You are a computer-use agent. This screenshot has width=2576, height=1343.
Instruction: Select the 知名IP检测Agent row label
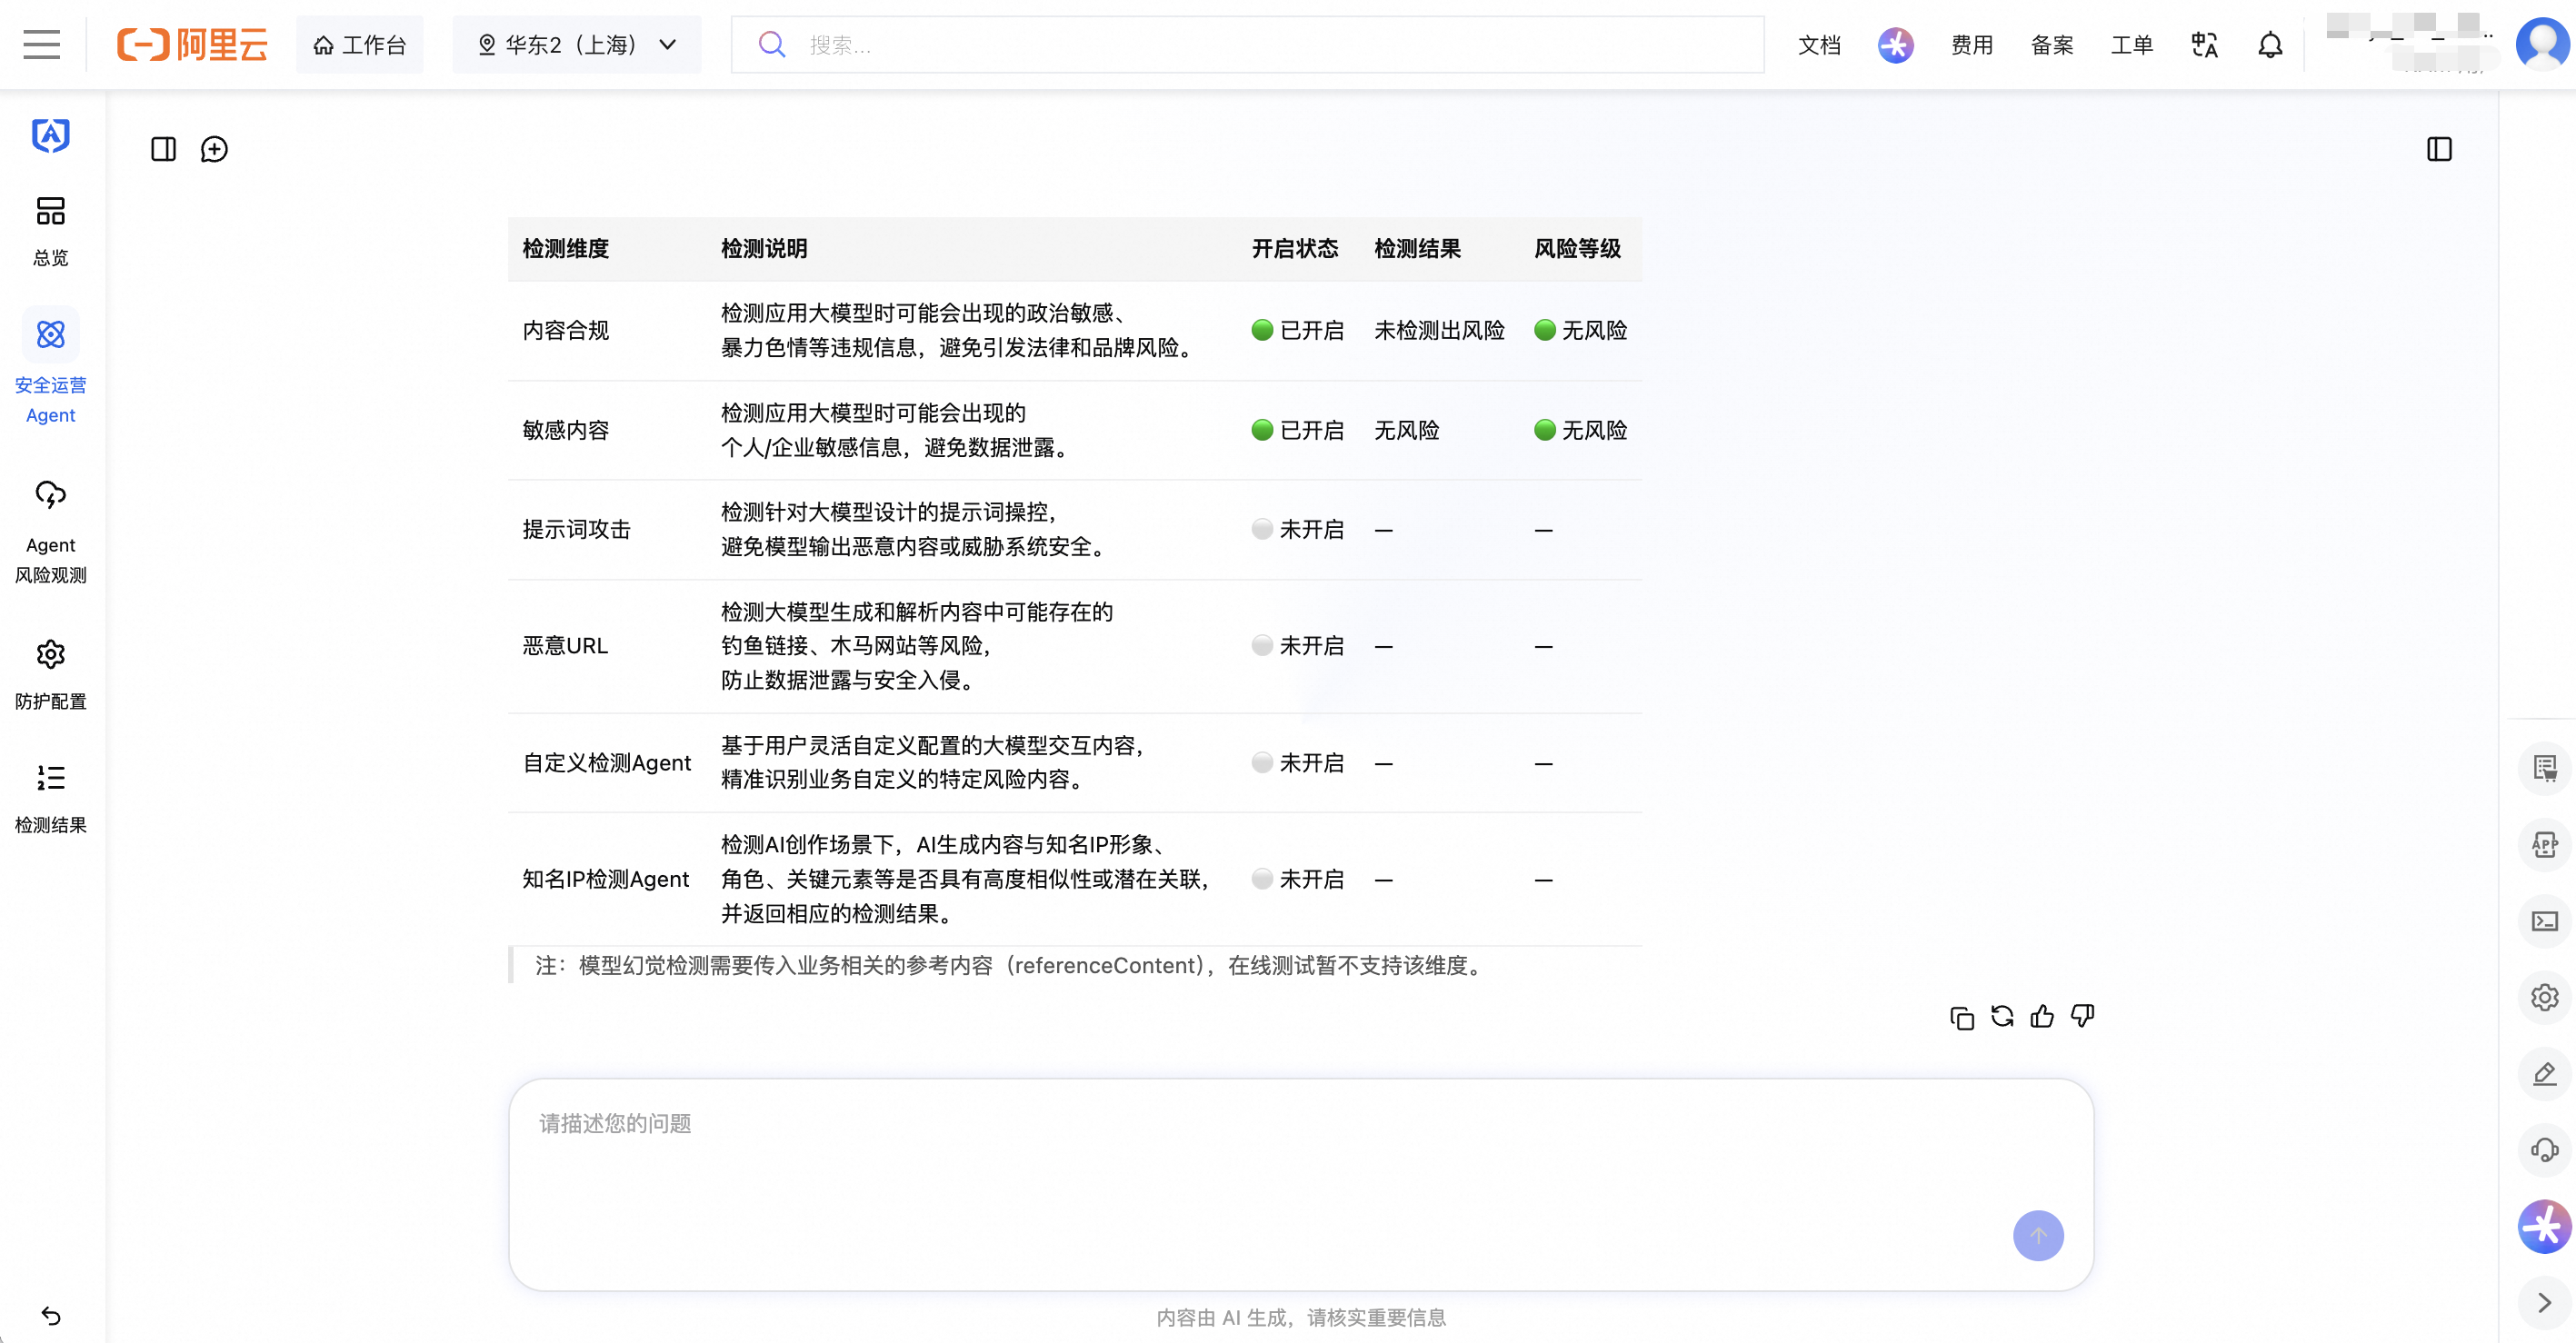[605, 879]
